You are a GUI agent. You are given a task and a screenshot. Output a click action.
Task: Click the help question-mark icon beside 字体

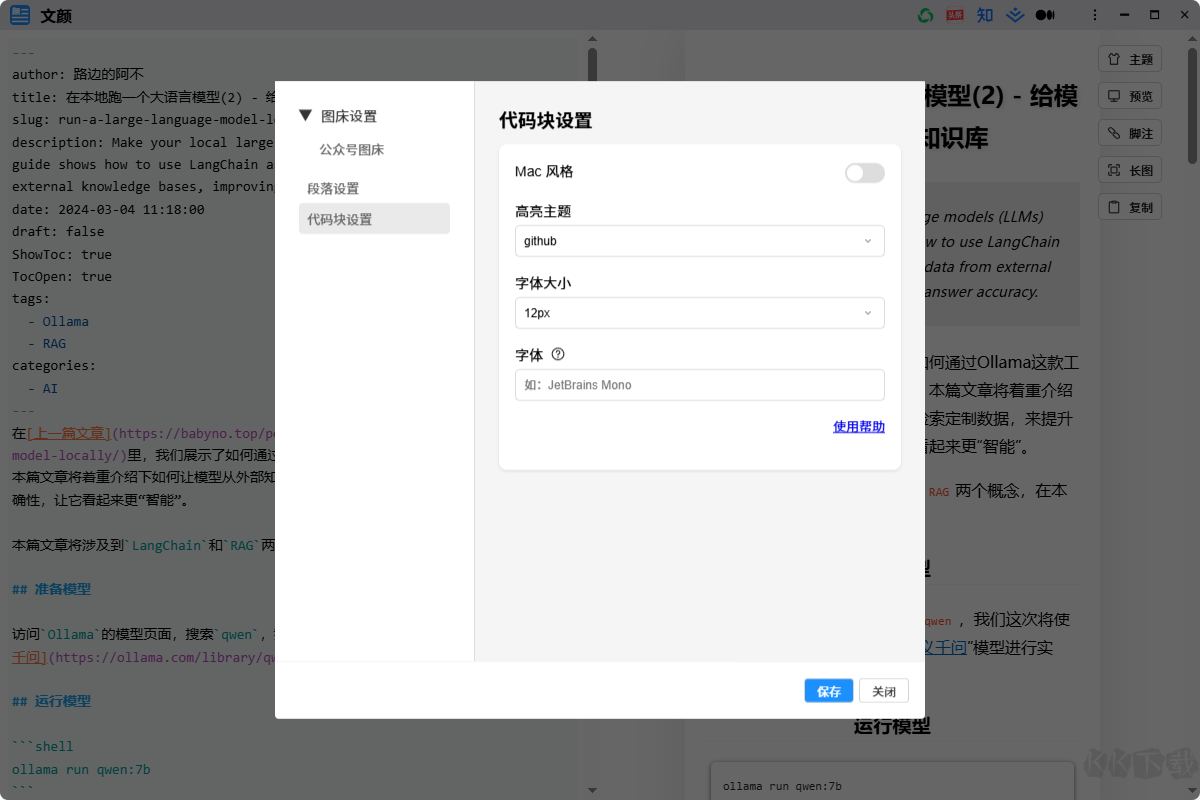[558, 353]
